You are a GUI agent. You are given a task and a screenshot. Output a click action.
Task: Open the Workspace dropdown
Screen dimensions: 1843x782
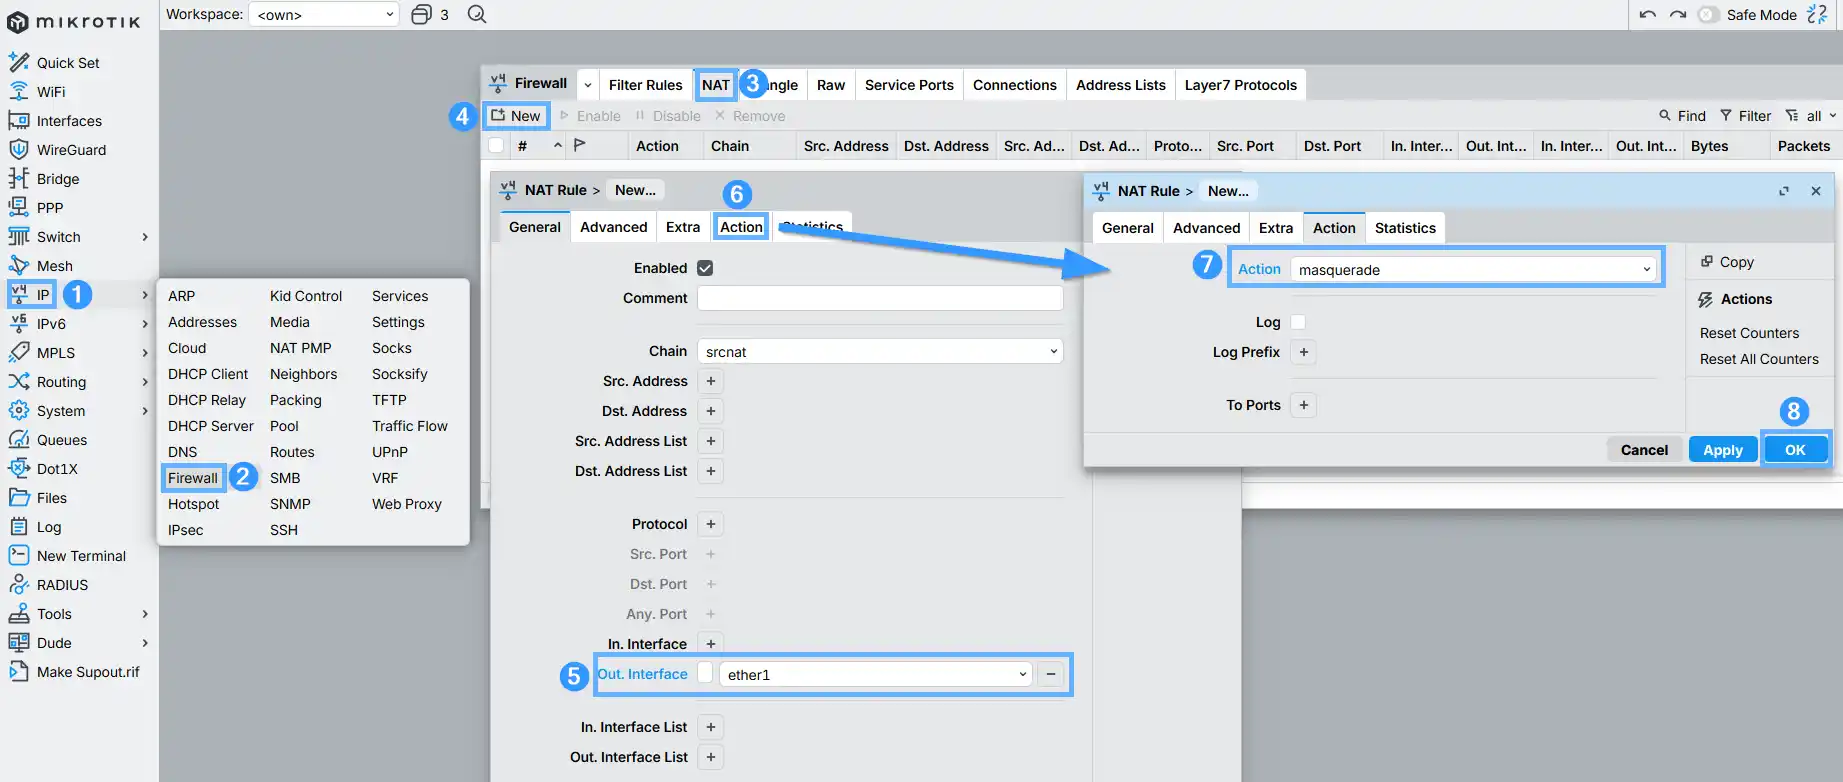(x=324, y=14)
